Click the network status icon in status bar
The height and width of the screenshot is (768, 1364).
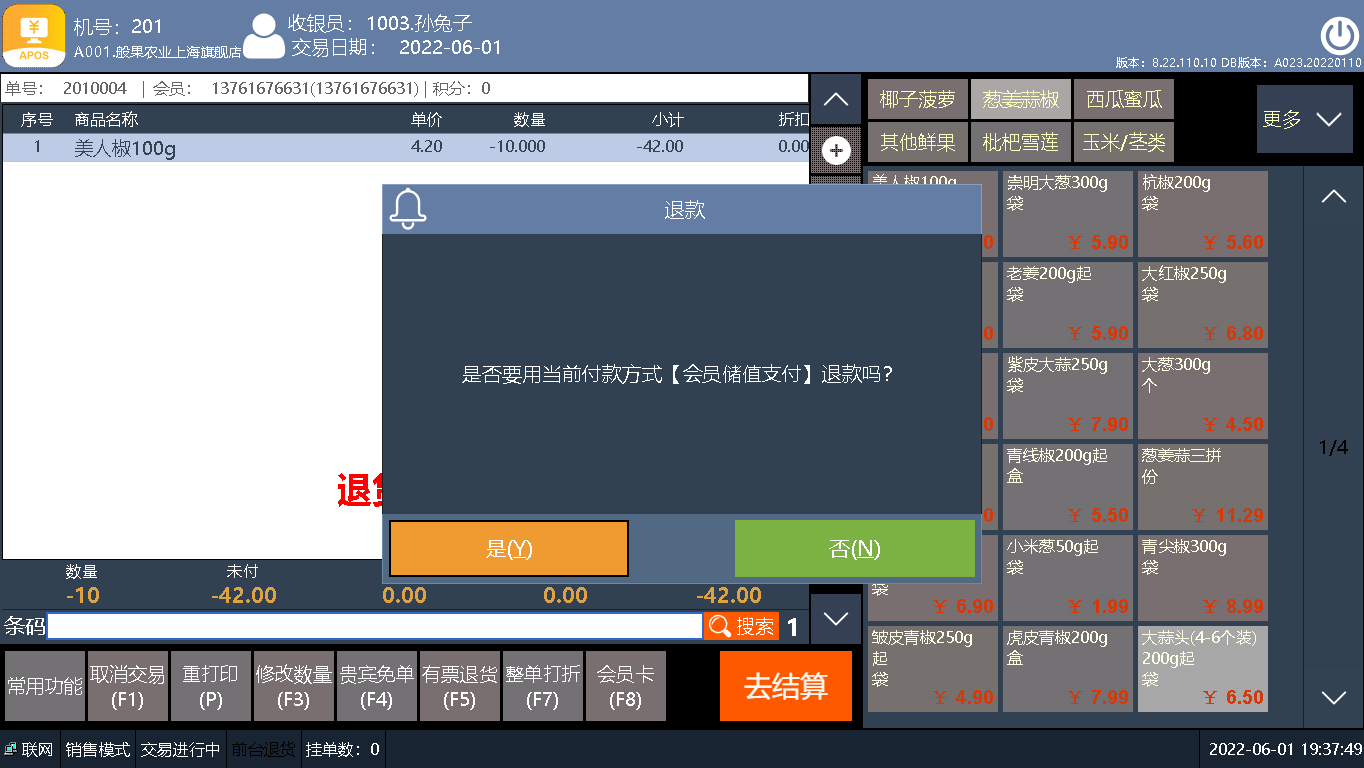[x=10, y=749]
